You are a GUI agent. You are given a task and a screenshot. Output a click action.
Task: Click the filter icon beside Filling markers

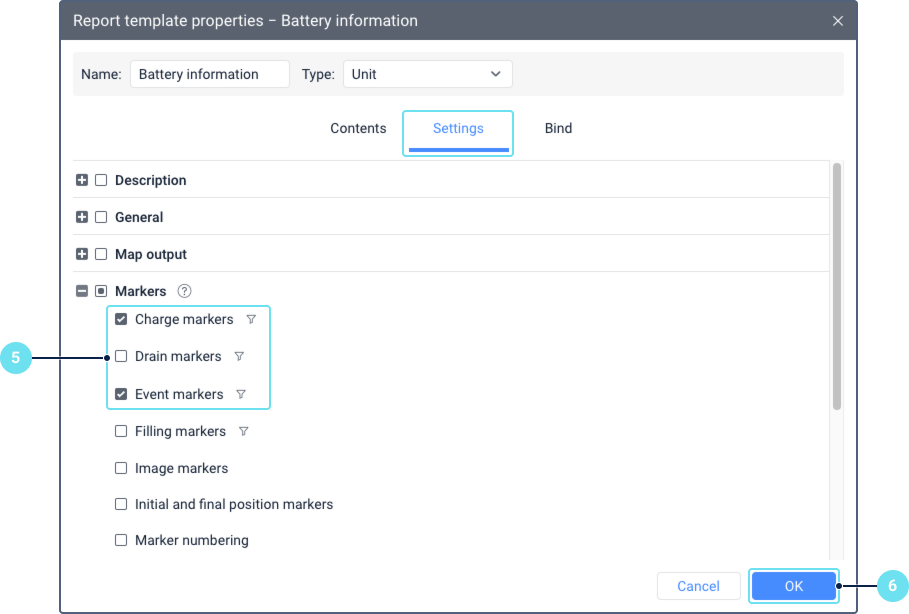point(243,432)
